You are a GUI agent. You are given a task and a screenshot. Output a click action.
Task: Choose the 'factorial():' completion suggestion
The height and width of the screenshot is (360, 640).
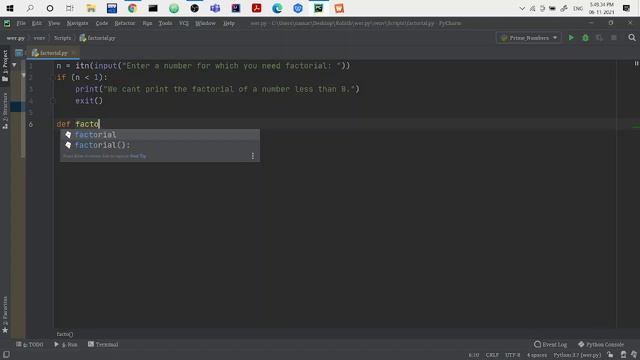click(160, 145)
